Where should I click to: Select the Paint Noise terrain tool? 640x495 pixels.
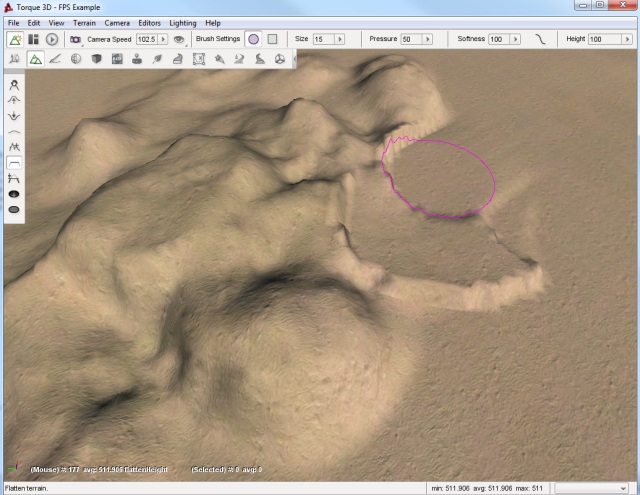click(x=15, y=147)
